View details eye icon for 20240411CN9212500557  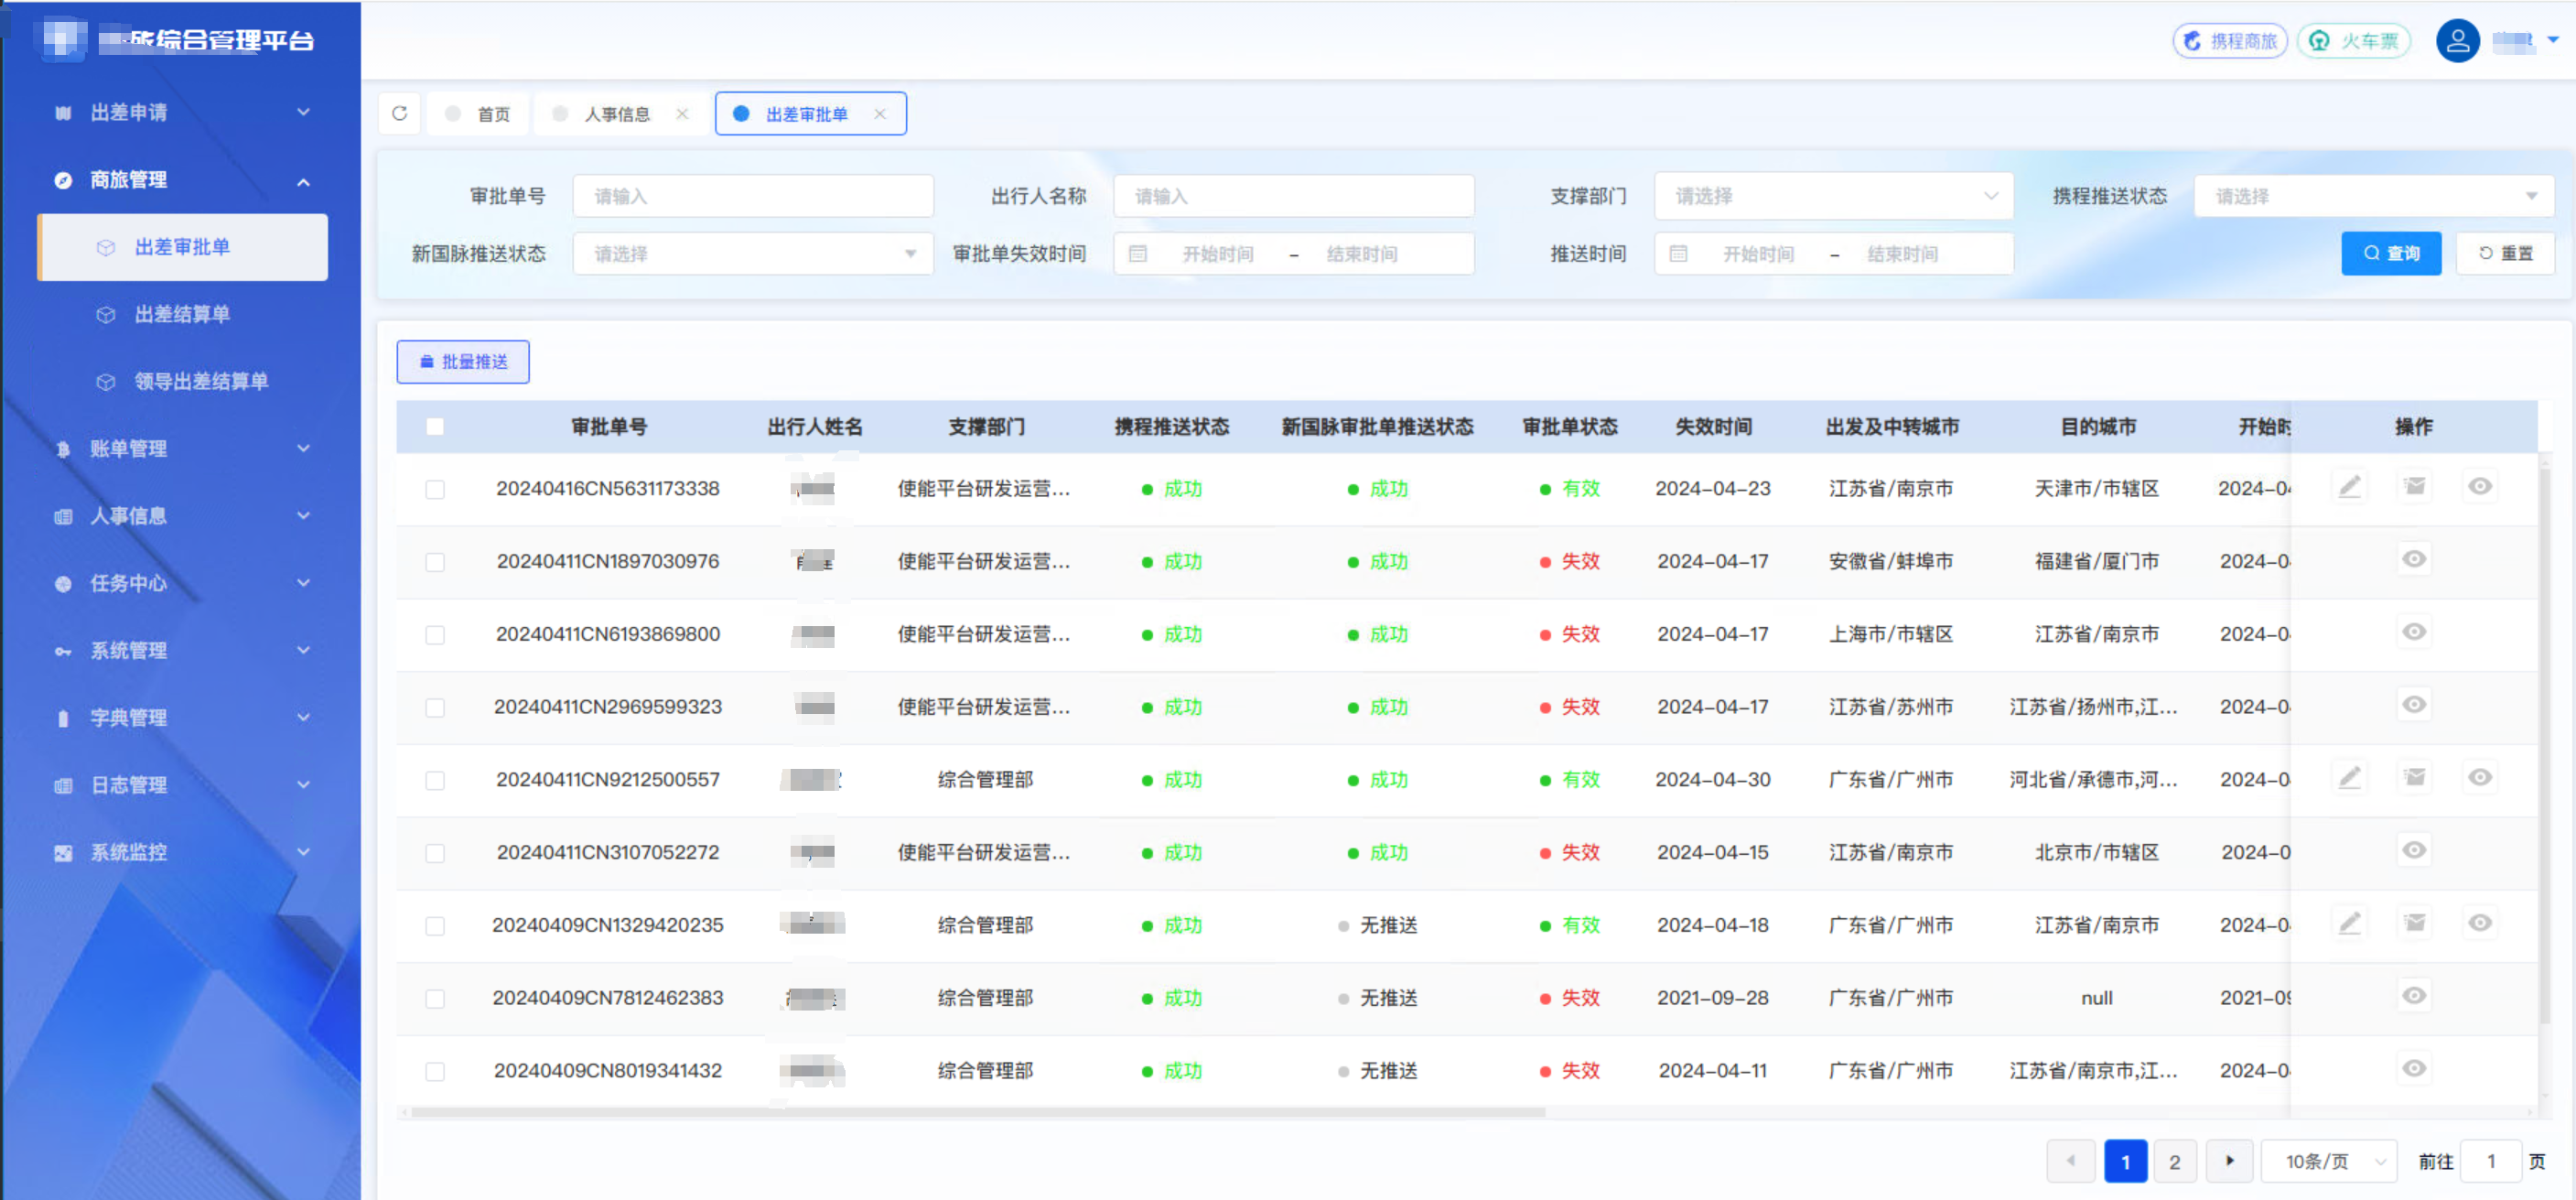click(x=2479, y=778)
